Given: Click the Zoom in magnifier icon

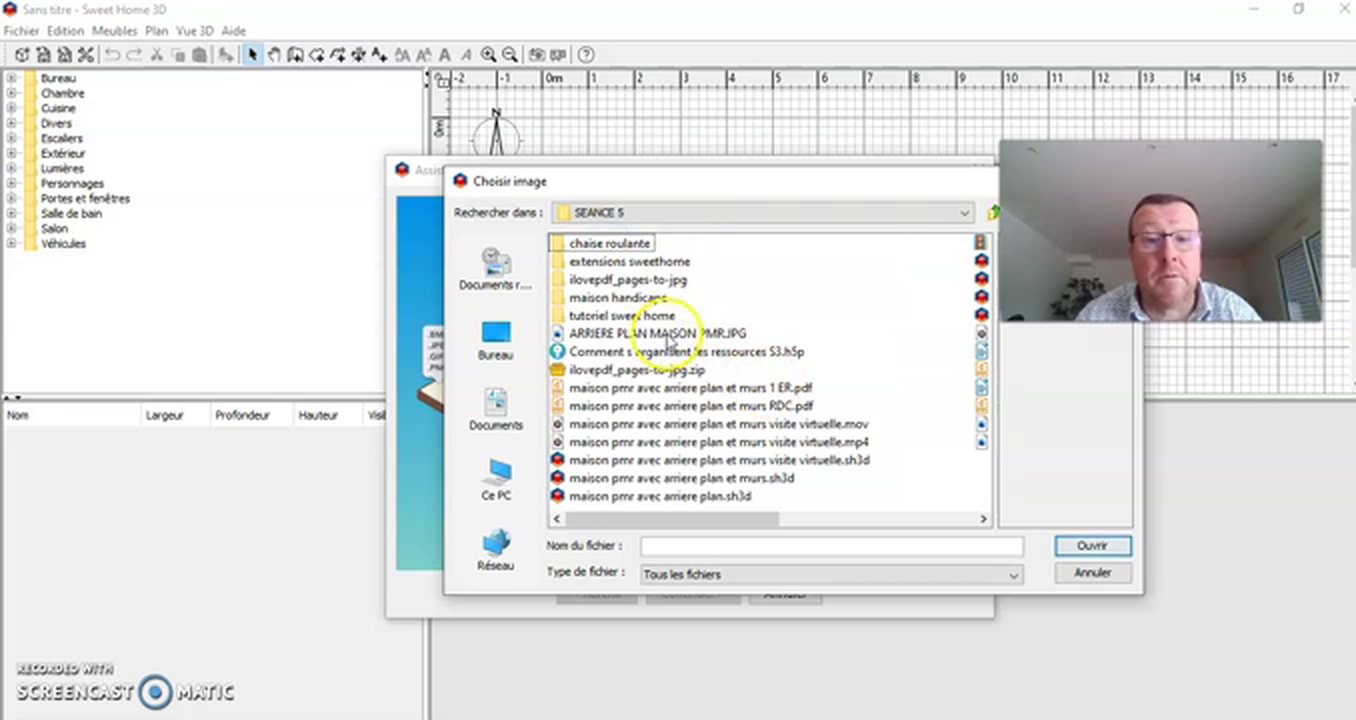Looking at the screenshot, I should pyautogui.click(x=489, y=55).
